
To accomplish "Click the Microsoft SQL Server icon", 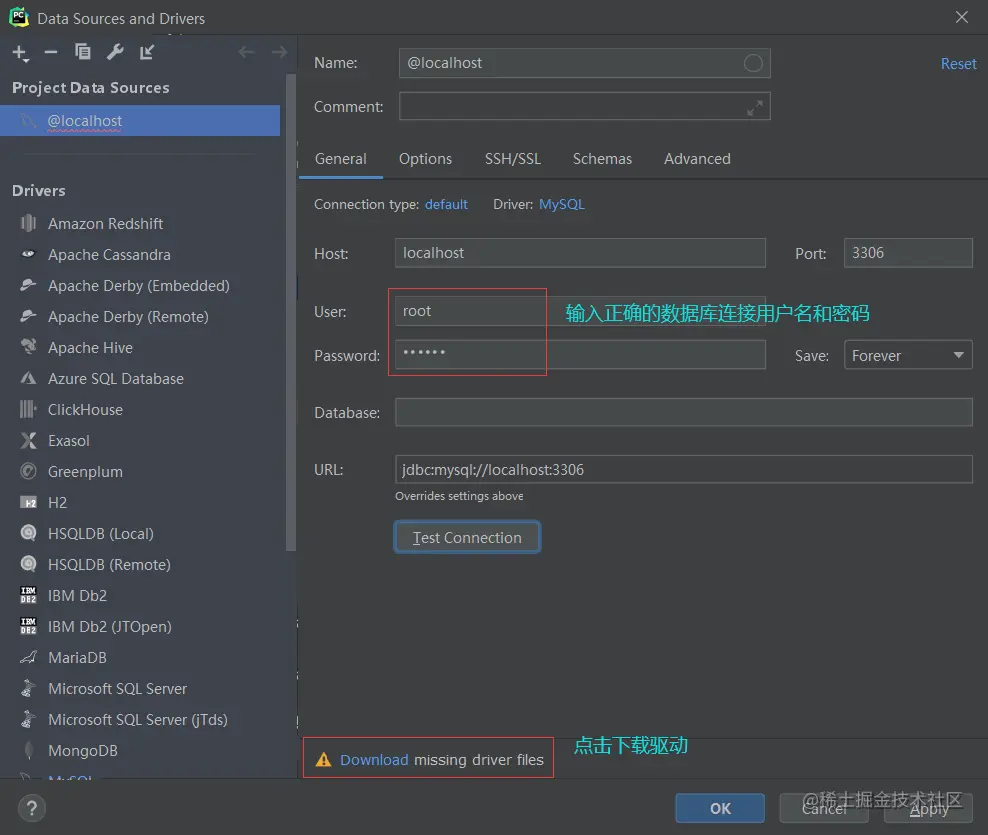I will tap(28, 688).
